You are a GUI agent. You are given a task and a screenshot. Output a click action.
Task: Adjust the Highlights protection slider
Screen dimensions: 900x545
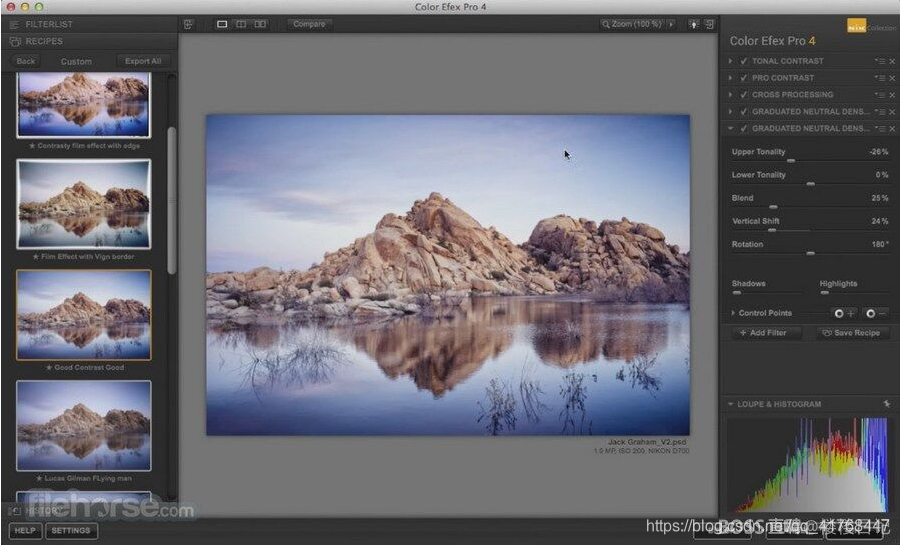click(x=825, y=293)
